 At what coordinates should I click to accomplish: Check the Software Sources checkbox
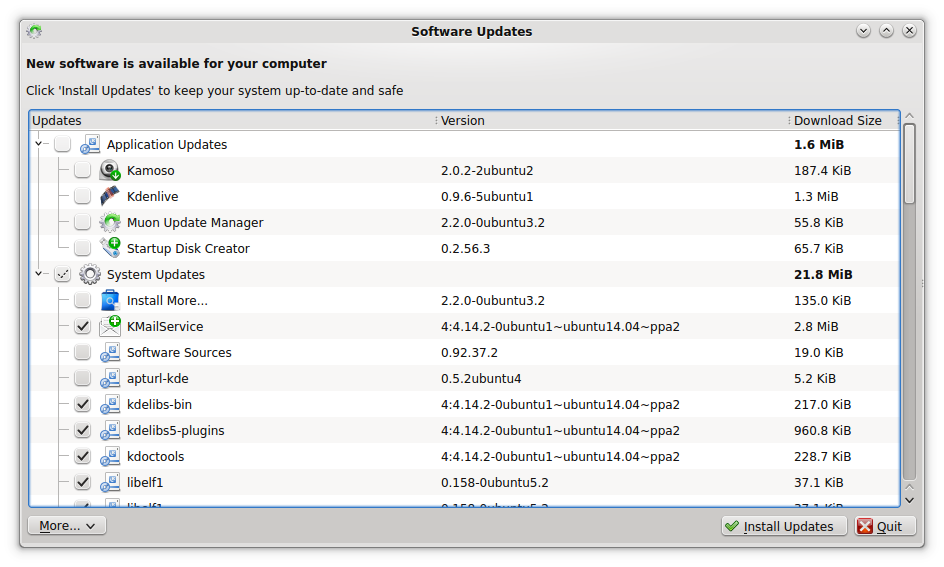tap(82, 352)
